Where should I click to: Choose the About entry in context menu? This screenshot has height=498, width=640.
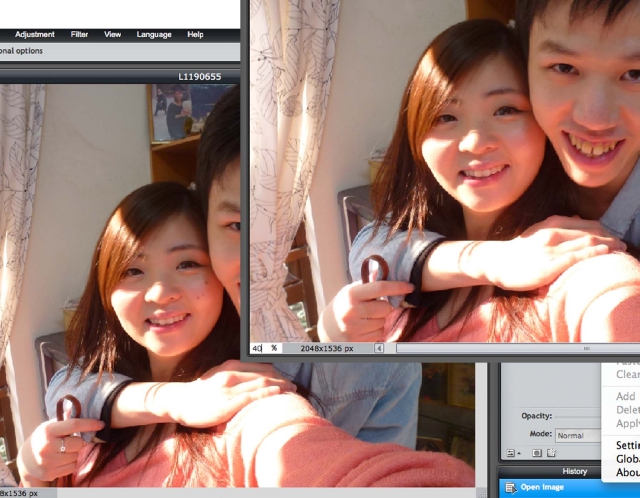pos(627,473)
